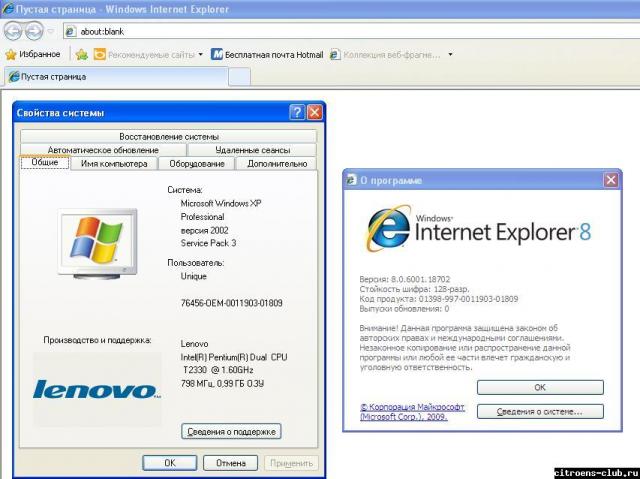Click the browser Back arrow button

point(13,30)
